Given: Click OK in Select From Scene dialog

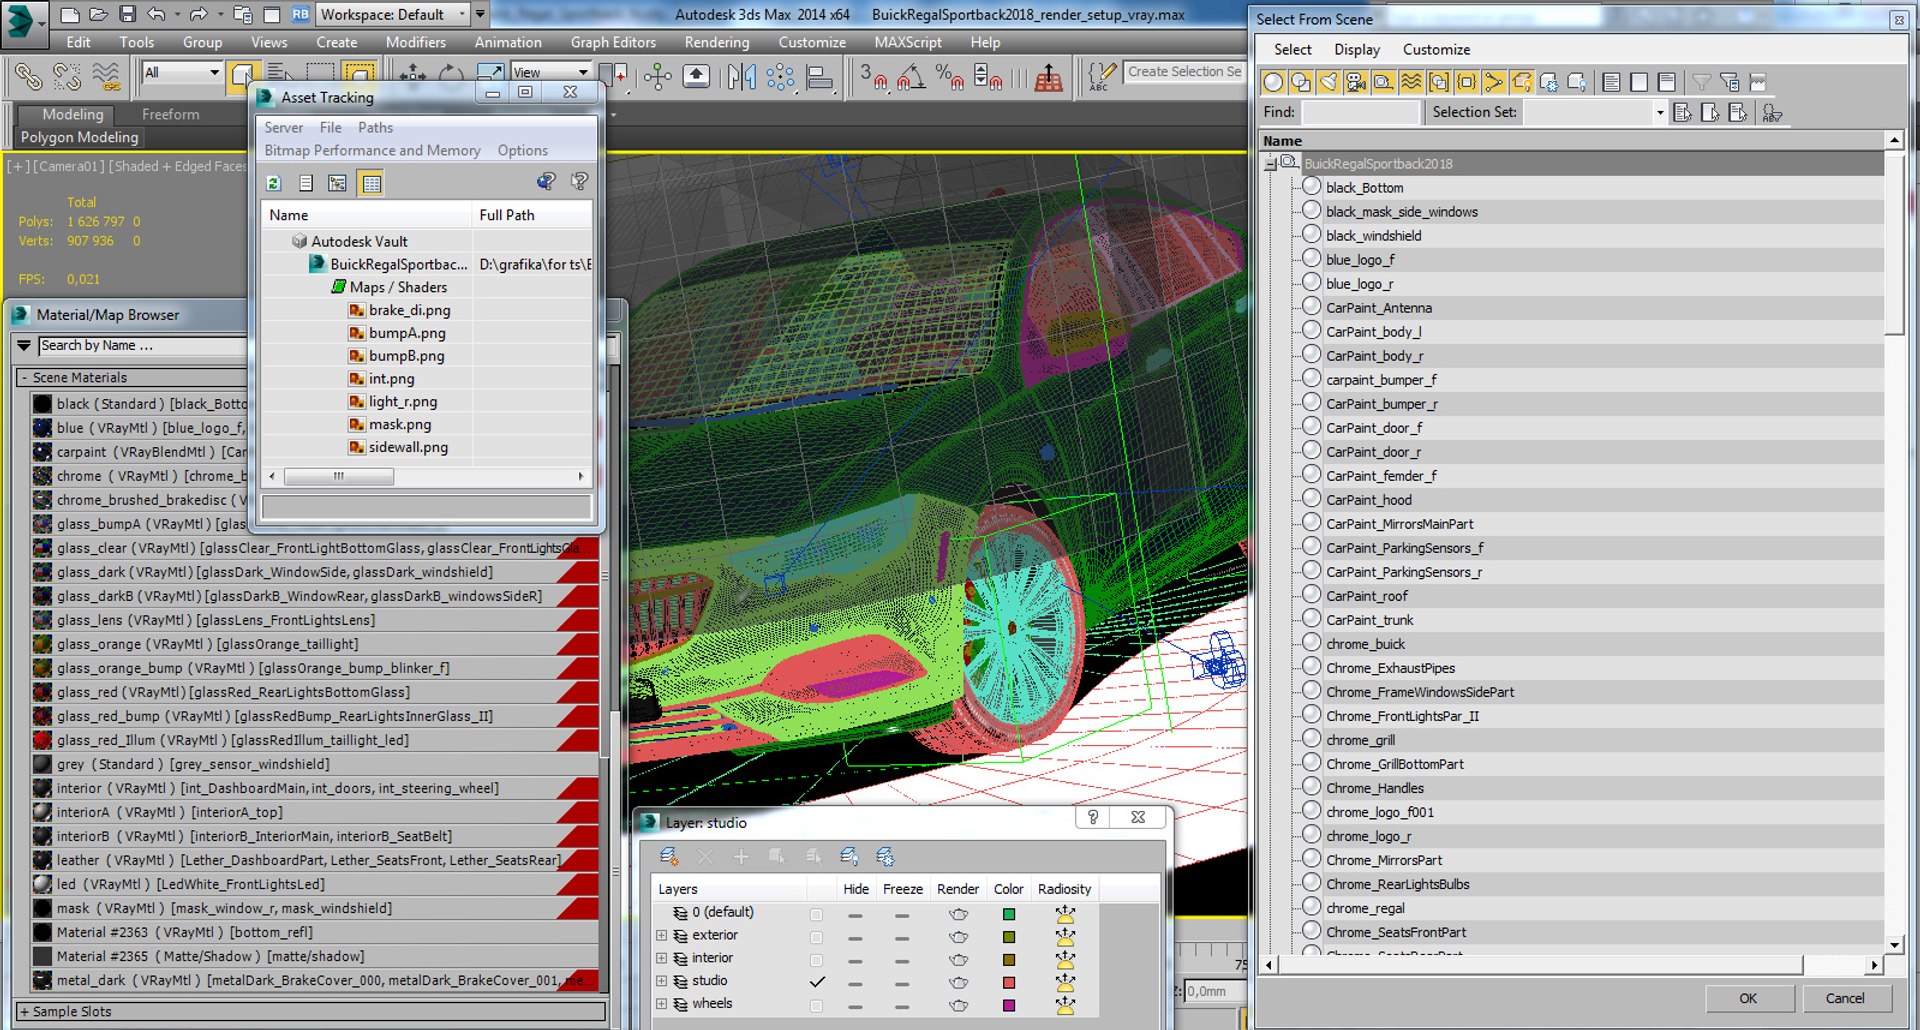Looking at the screenshot, I should tap(1748, 998).
